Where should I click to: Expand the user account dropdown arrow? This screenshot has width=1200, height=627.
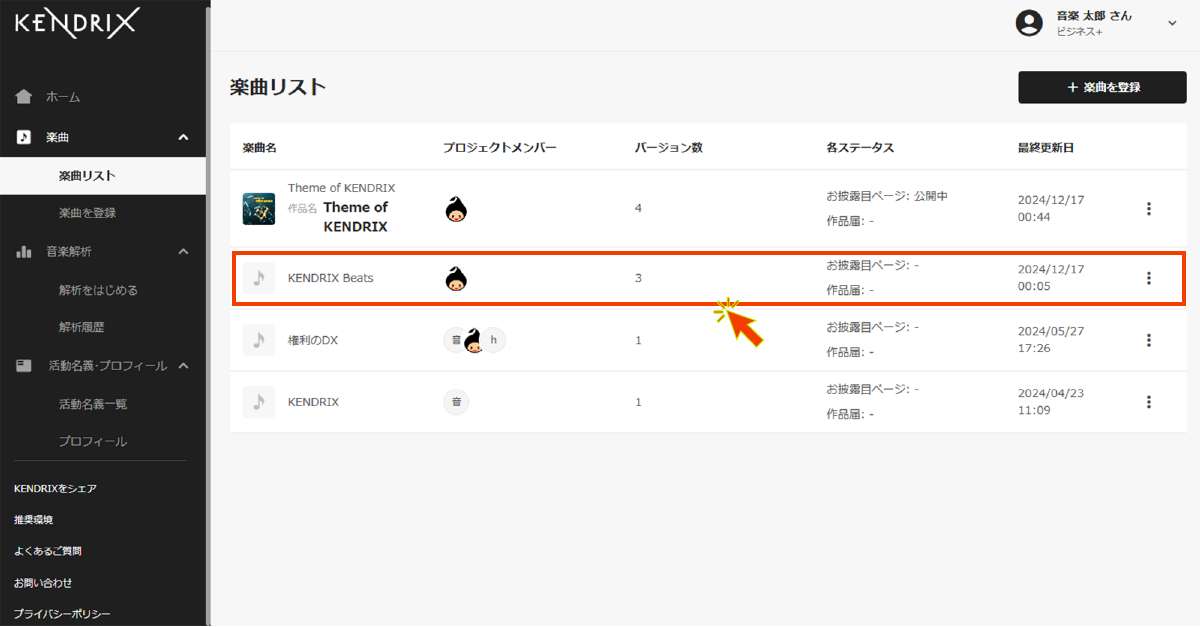coord(1173,23)
